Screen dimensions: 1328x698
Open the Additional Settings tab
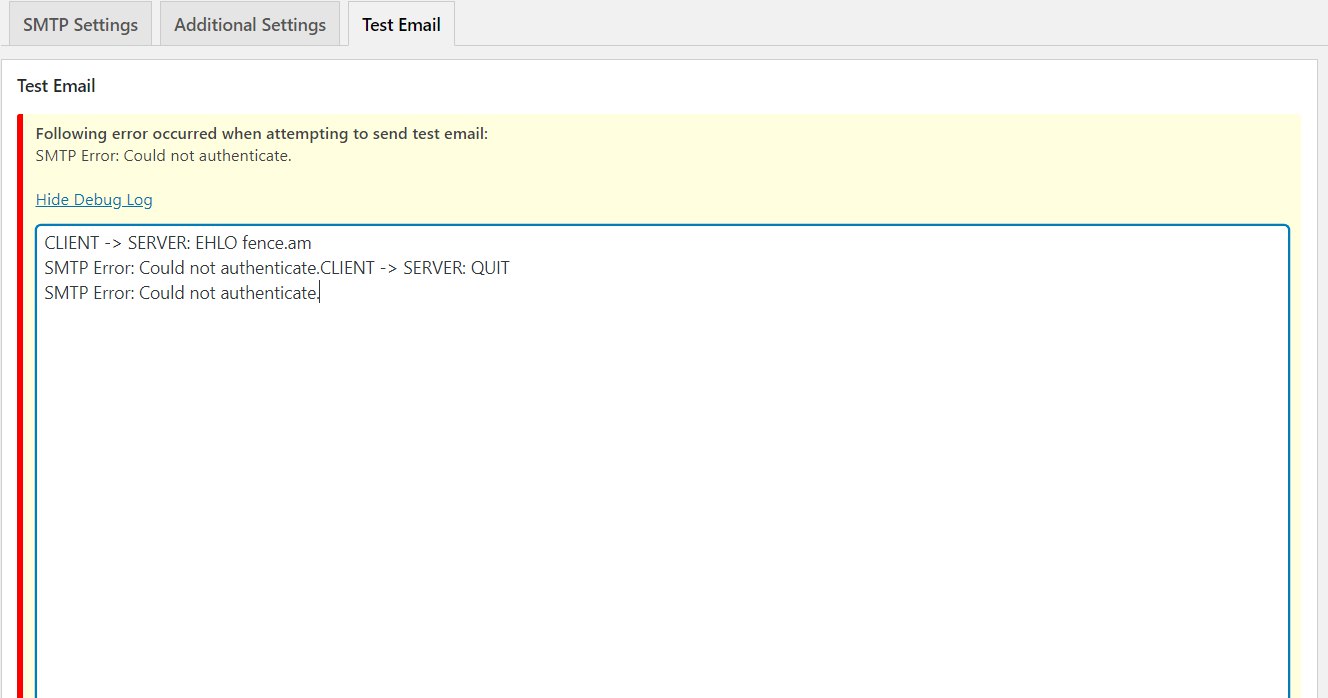[250, 25]
